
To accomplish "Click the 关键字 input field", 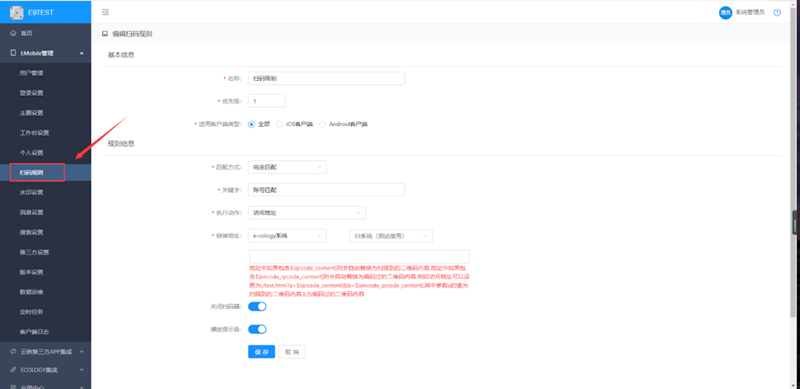I will click(x=326, y=189).
